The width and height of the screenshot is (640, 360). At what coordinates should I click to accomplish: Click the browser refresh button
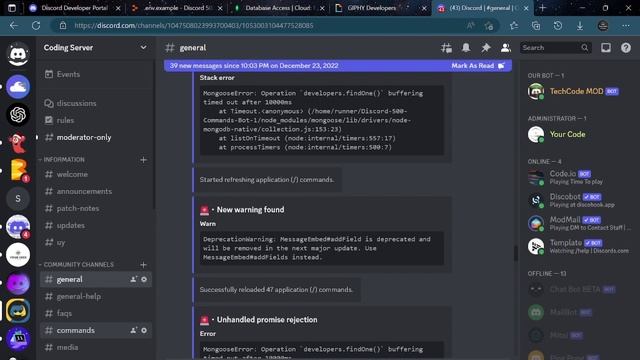pos(36,25)
